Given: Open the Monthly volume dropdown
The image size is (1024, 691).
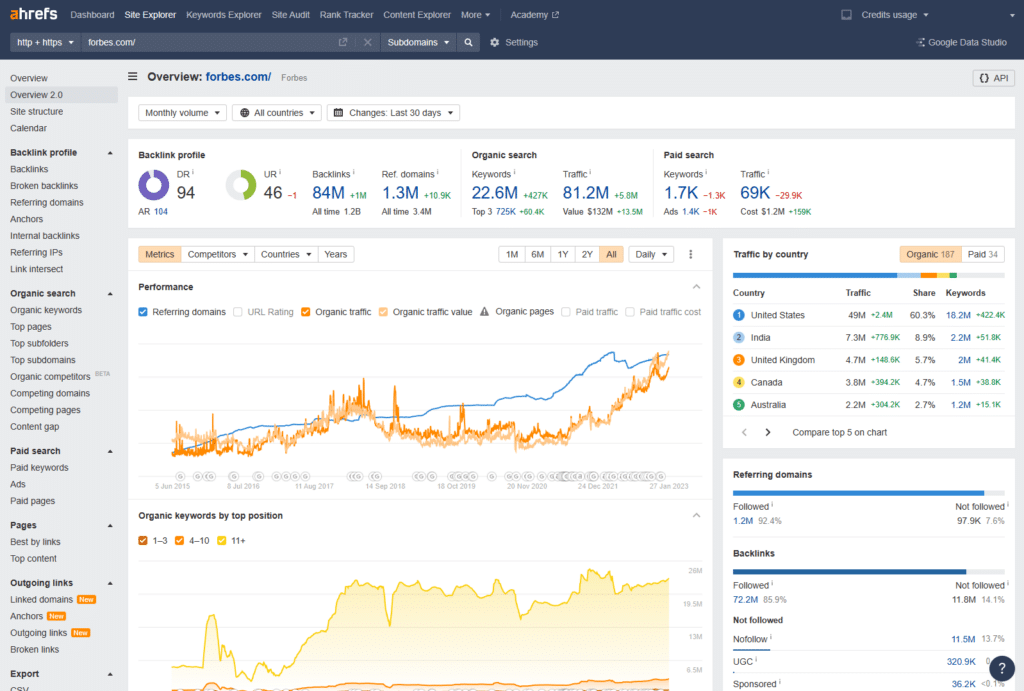Looking at the screenshot, I should tap(182, 113).
